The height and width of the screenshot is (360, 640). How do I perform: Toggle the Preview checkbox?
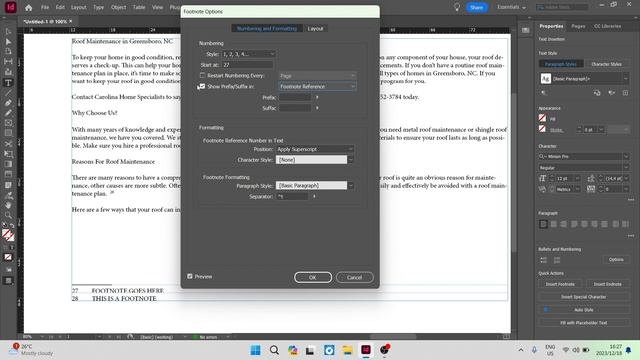190,276
